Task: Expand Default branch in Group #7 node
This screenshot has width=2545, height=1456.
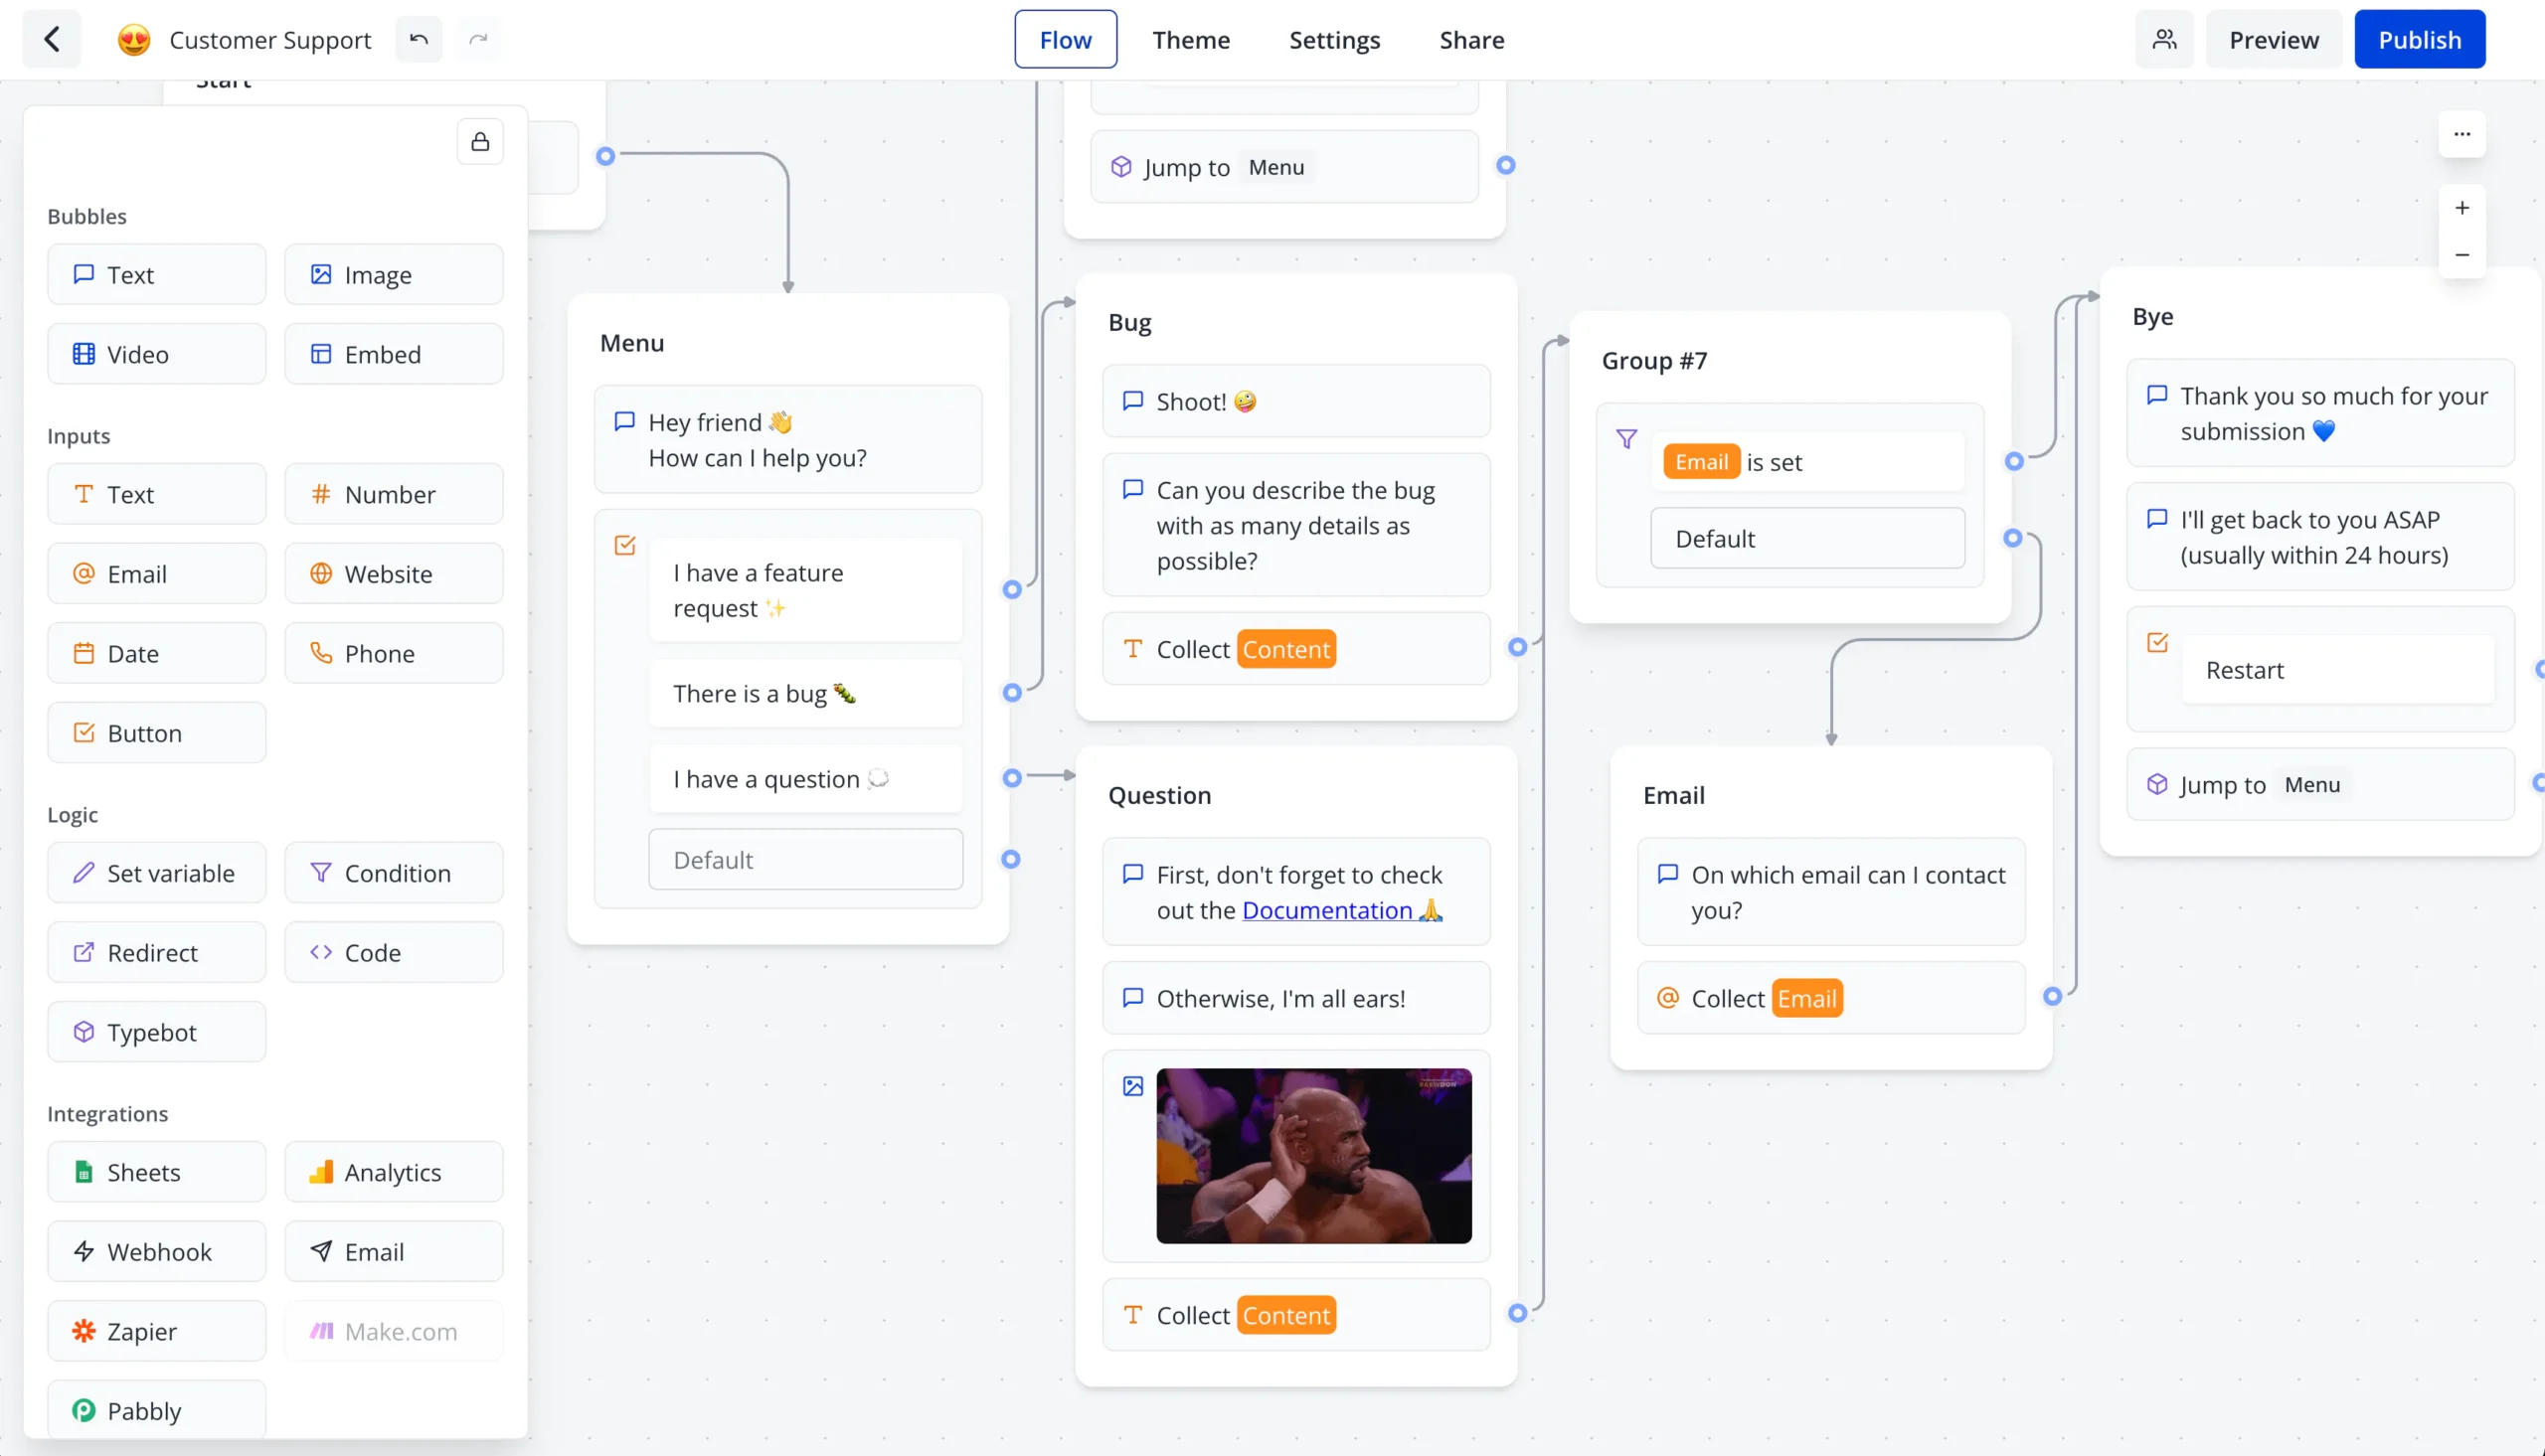Action: (1807, 539)
